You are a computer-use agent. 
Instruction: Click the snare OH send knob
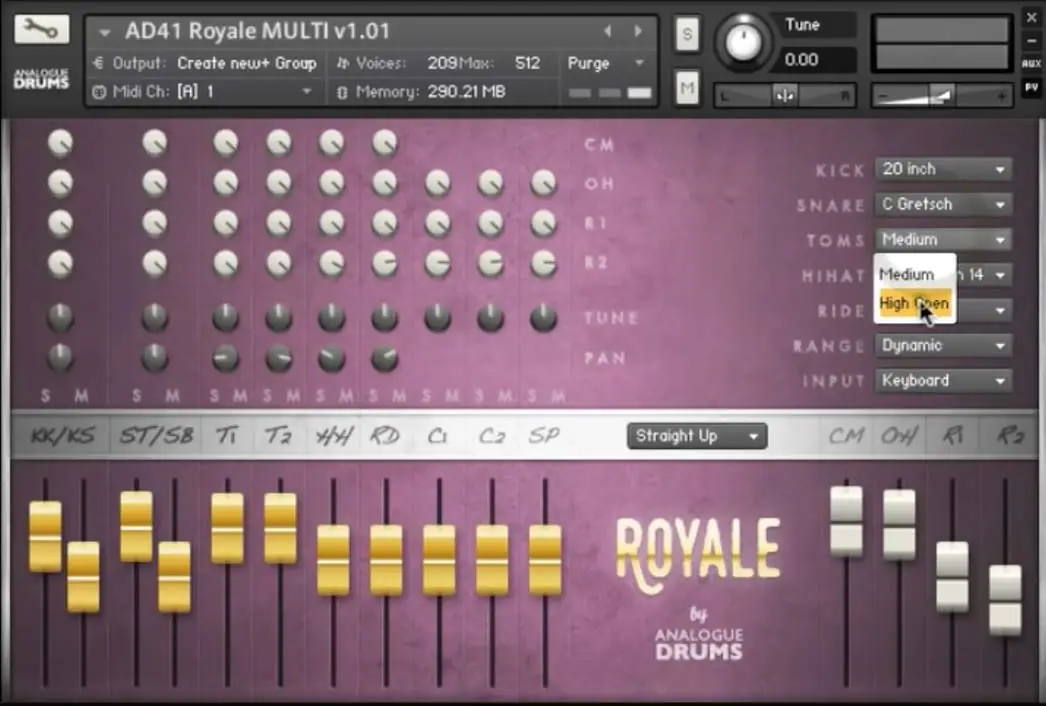155,183
